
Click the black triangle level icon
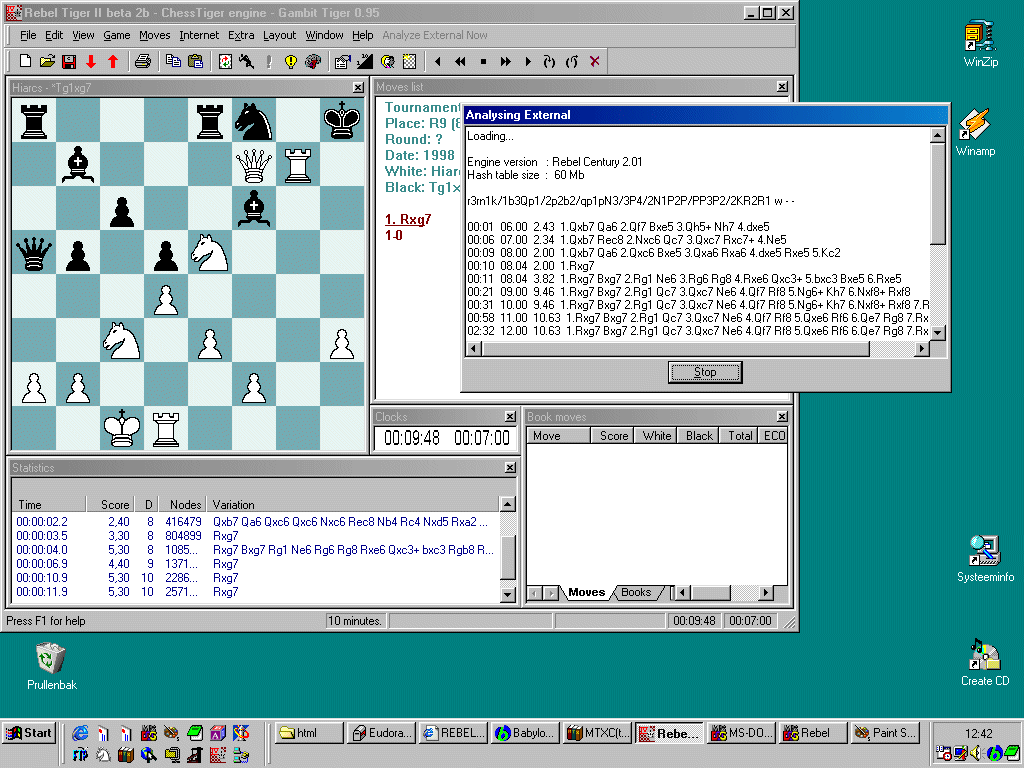364,61
